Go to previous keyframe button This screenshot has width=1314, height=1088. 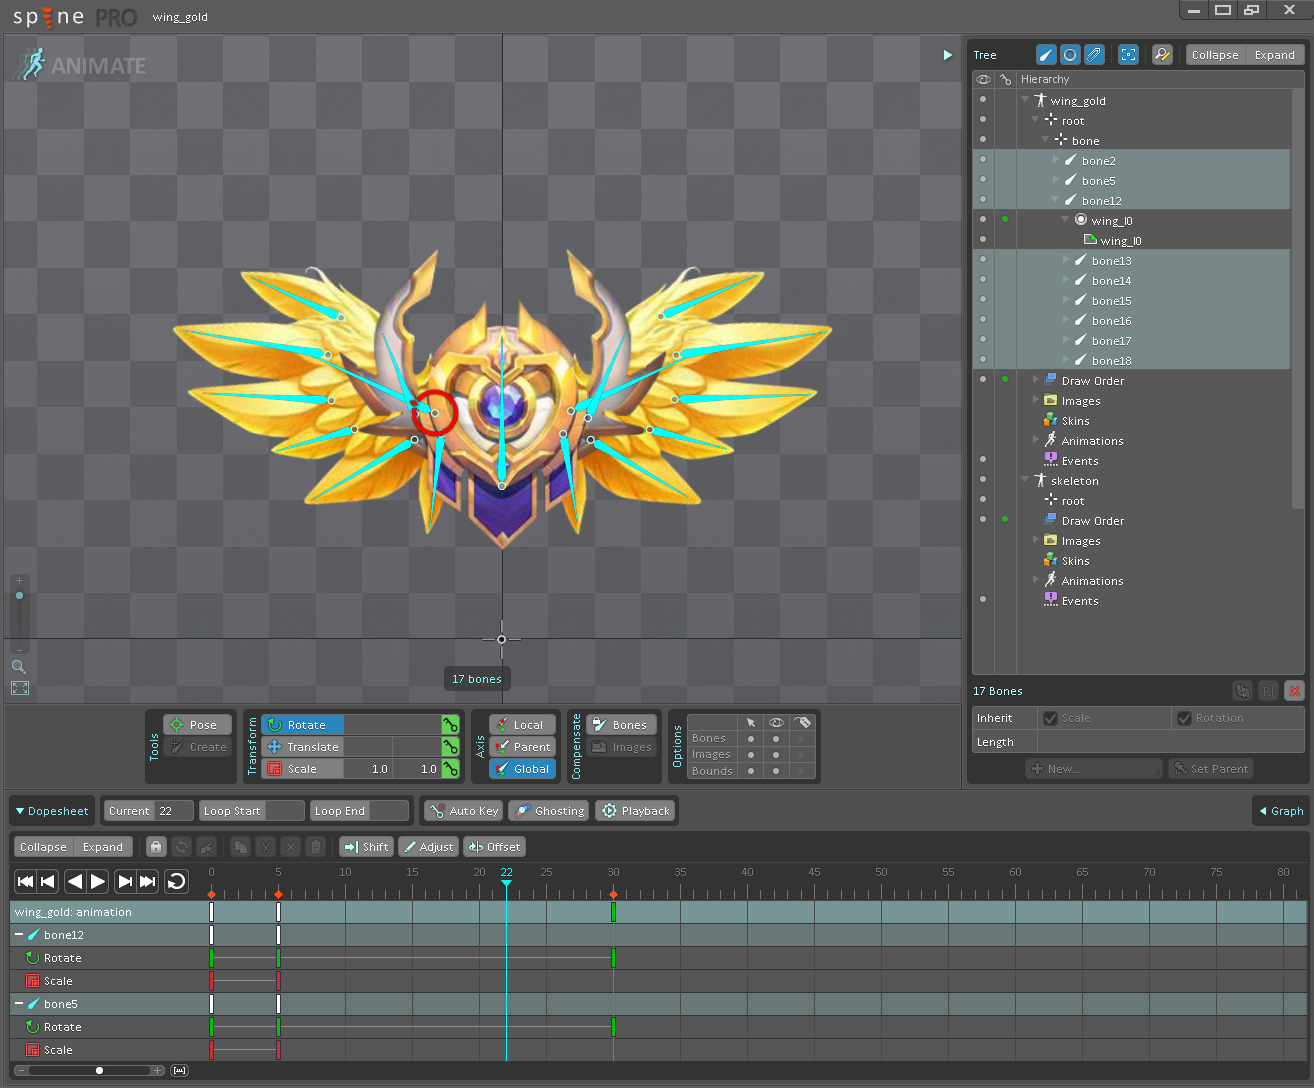[x=47, y=881]
